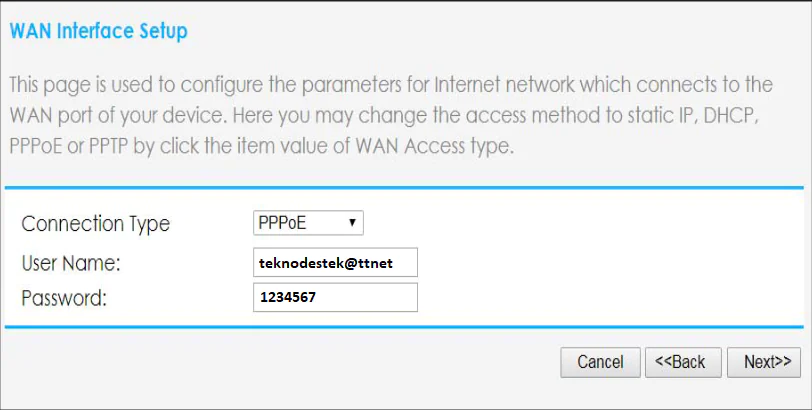Focus the Password input field
This screenshot has width=812, height=410.
pos(336,297)
